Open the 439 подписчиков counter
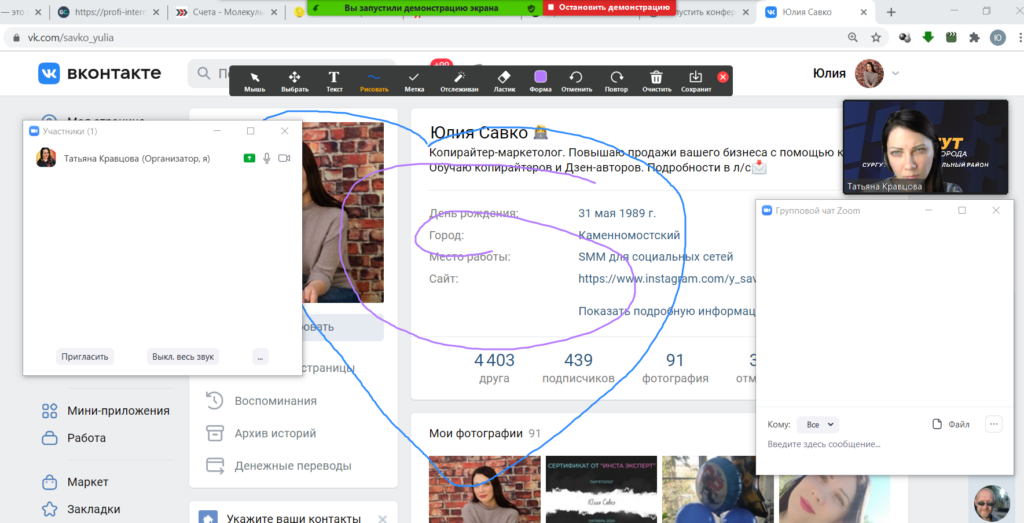Screen dimensions: 1024x523 pyautogui.click(x=578, y=368)
